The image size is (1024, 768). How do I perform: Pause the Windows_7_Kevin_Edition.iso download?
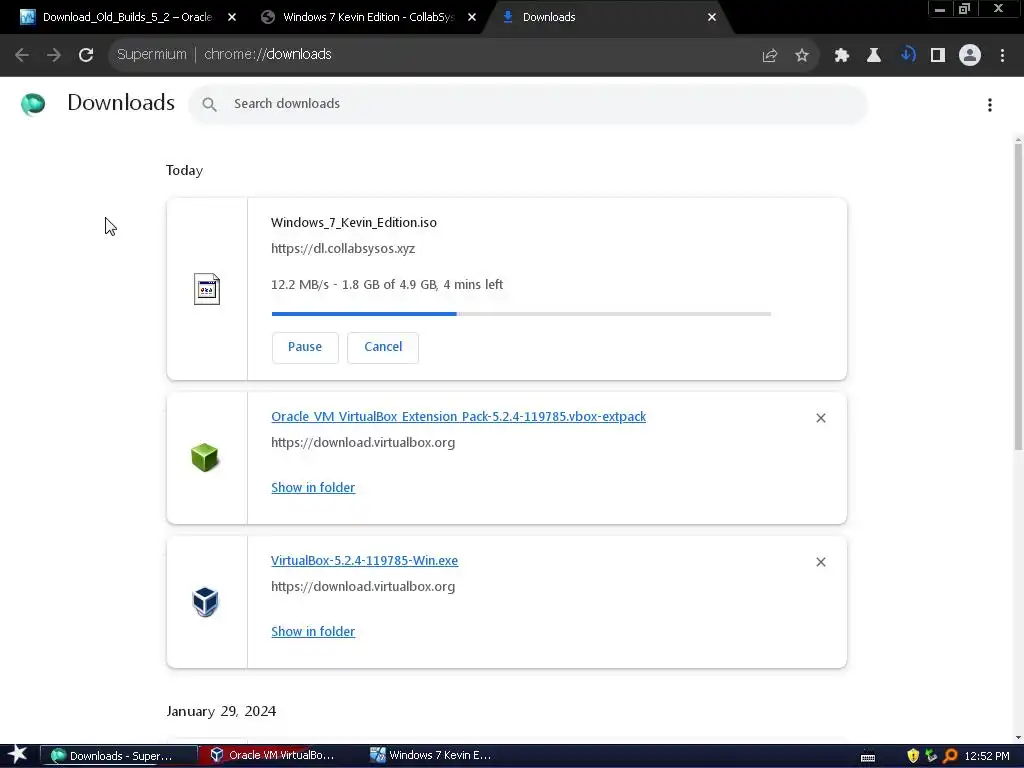[305, 347]
